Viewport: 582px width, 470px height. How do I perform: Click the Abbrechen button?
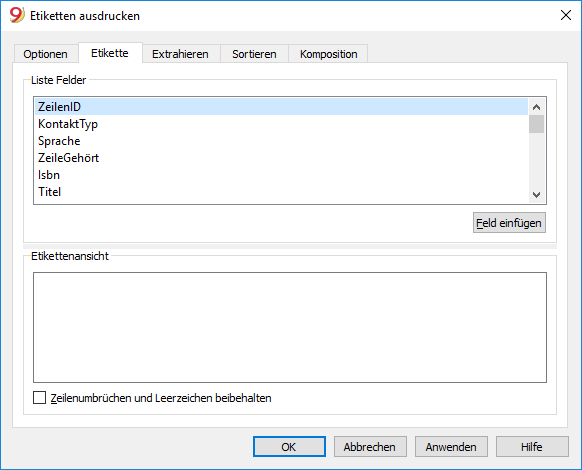pos(370,447)
